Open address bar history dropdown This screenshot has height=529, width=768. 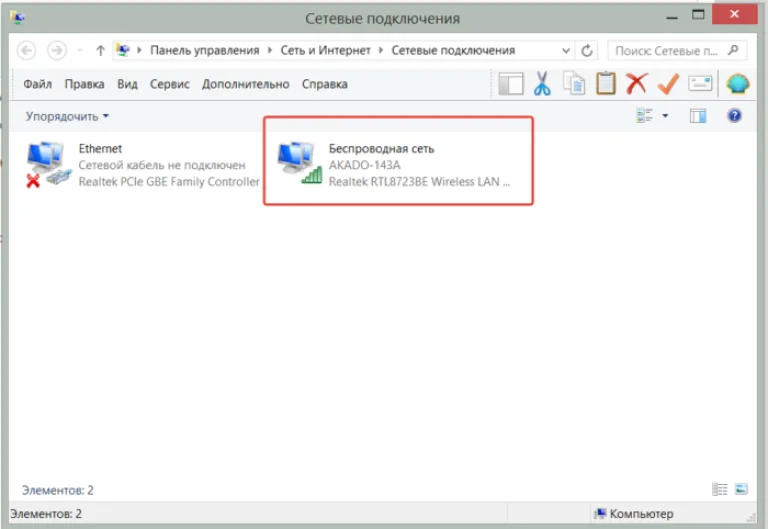click(566, 50)
